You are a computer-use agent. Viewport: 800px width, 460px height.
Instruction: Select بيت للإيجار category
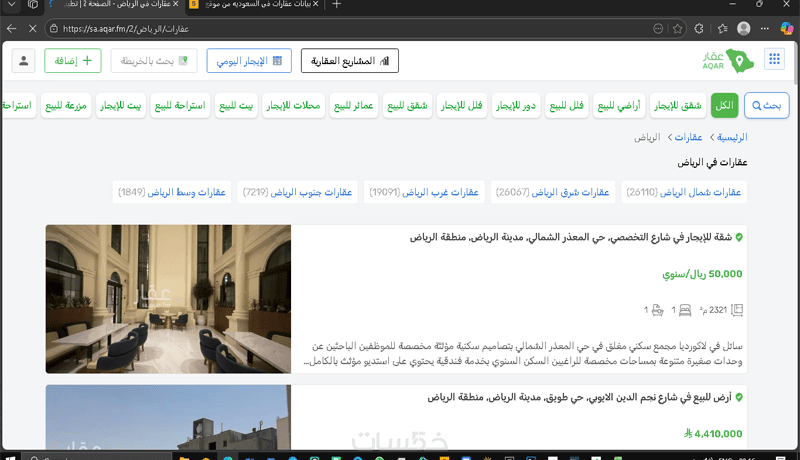click(x=120, y=105)
